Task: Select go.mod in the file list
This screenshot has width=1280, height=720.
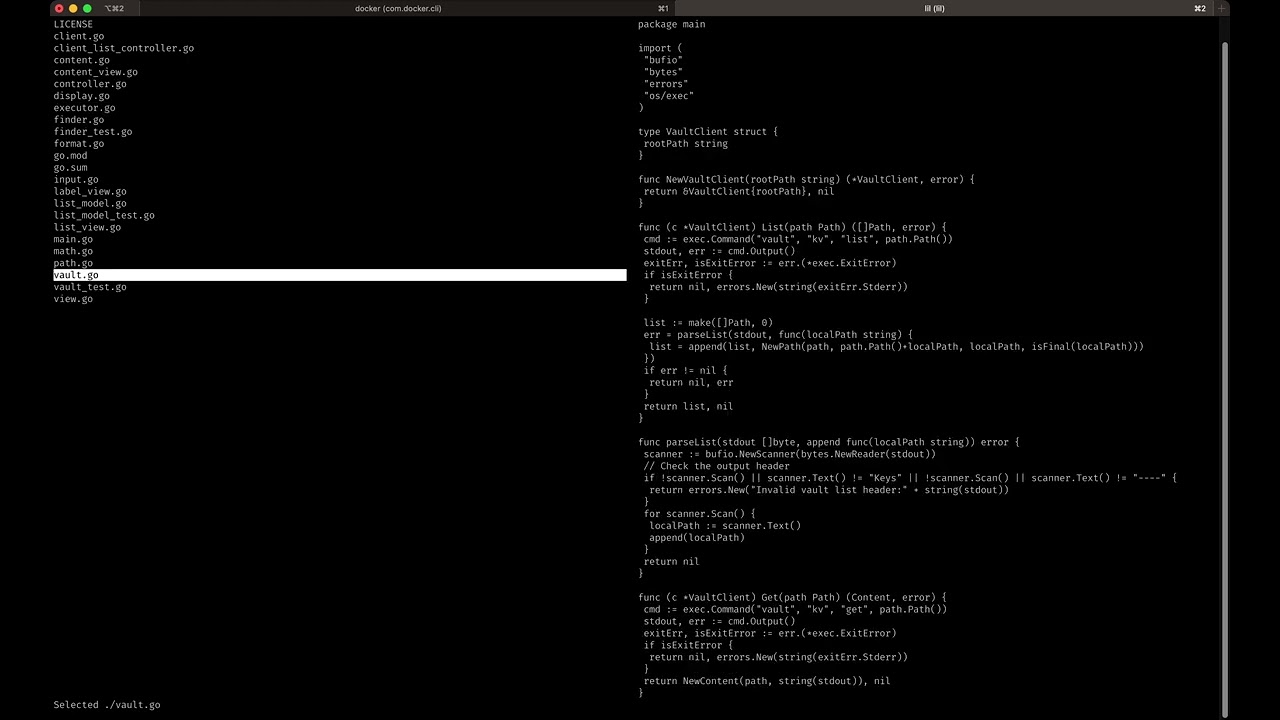Action: pyautogui.click(x=70, y=156)
